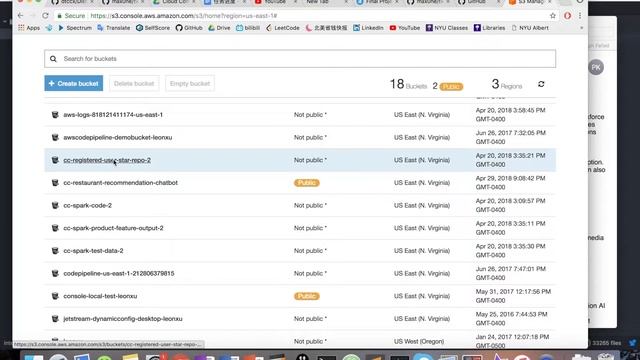Filter by the Public badge in the header
This screenshot has height=360, width=640.
(451, 87)
